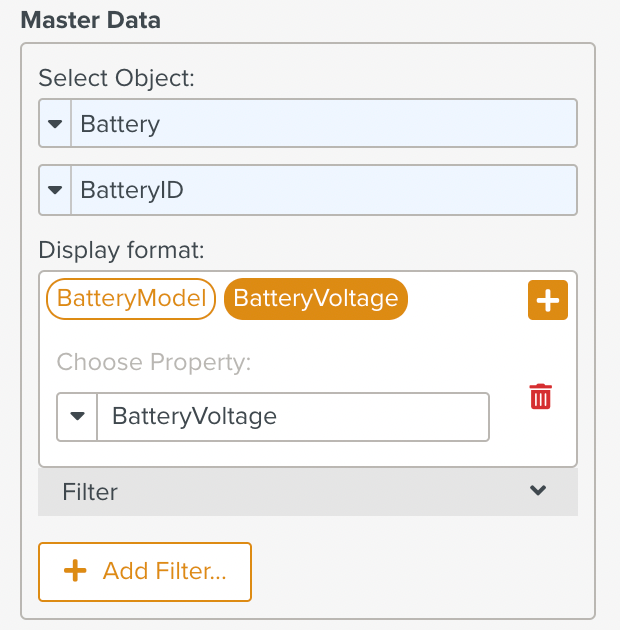Select the highlighted BatteryVoltage chip
This screenshot has height=630, width=620.
[316, 298]
